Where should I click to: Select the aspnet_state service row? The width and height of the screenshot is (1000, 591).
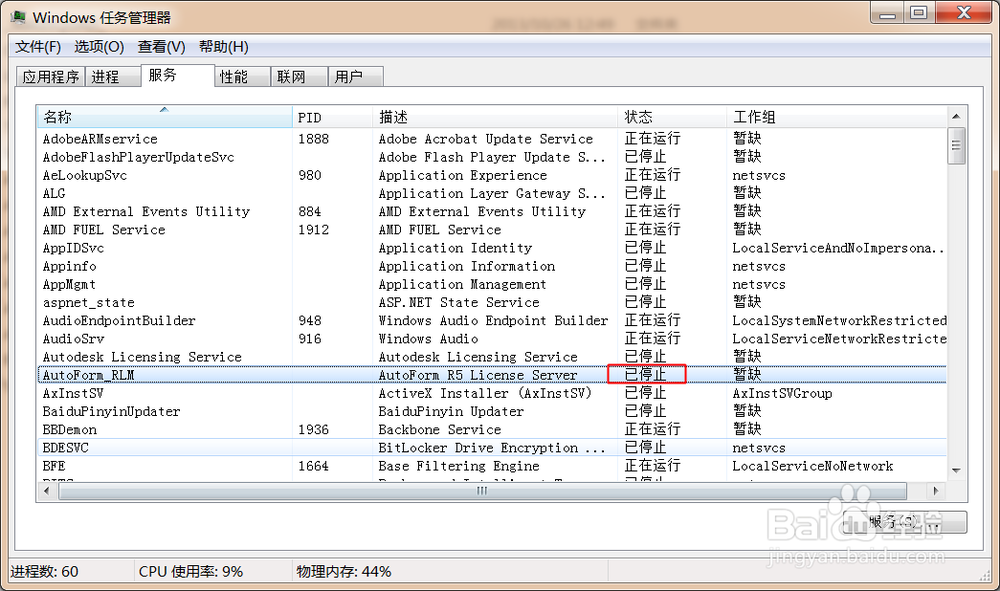(x=492, y=303)
